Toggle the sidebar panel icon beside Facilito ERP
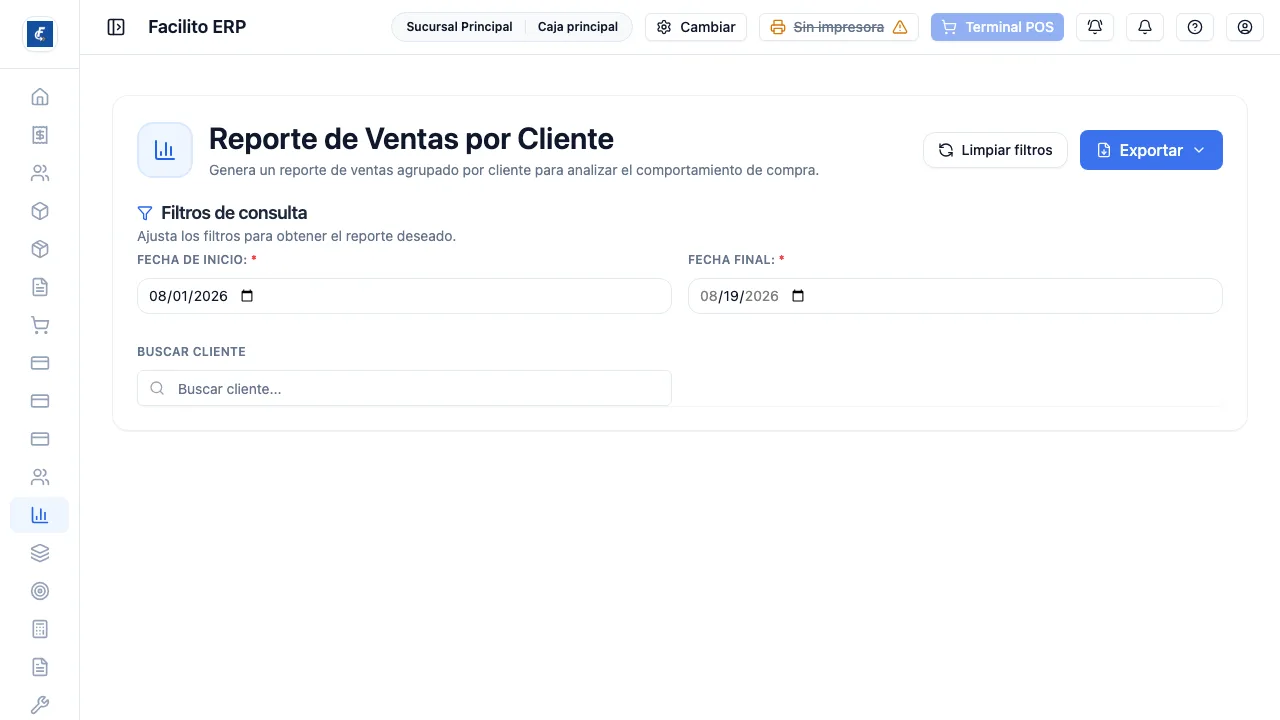Screen dimensions: 1280x720 coord(116,27)
